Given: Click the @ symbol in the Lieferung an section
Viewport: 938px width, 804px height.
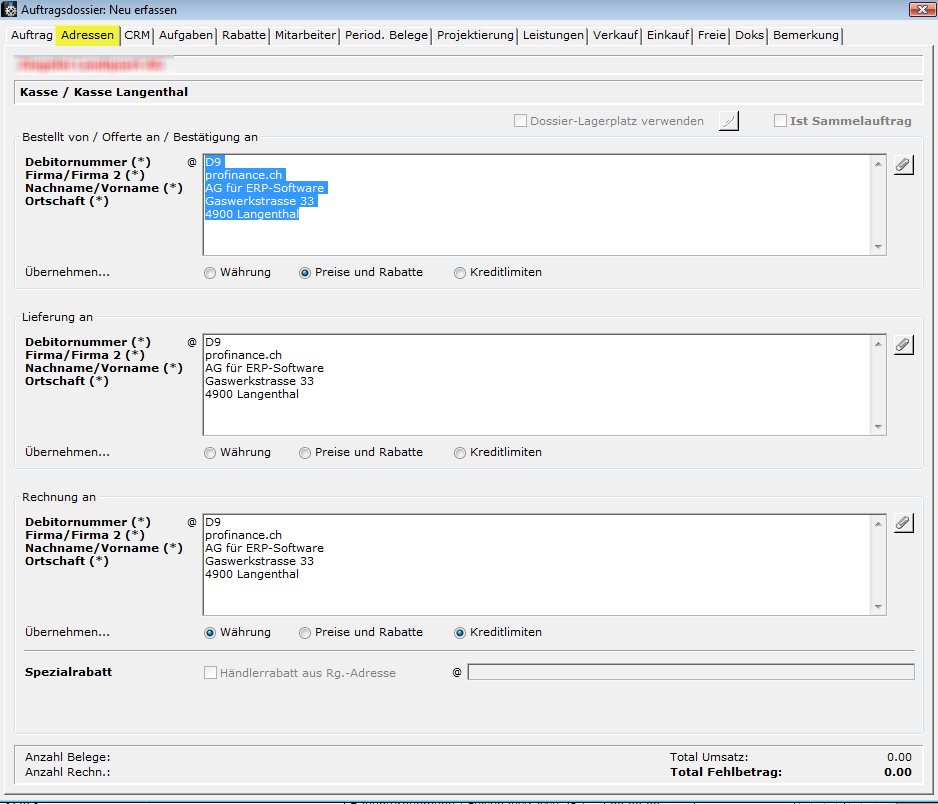Looking at the screenshot, I should [192, 342].
